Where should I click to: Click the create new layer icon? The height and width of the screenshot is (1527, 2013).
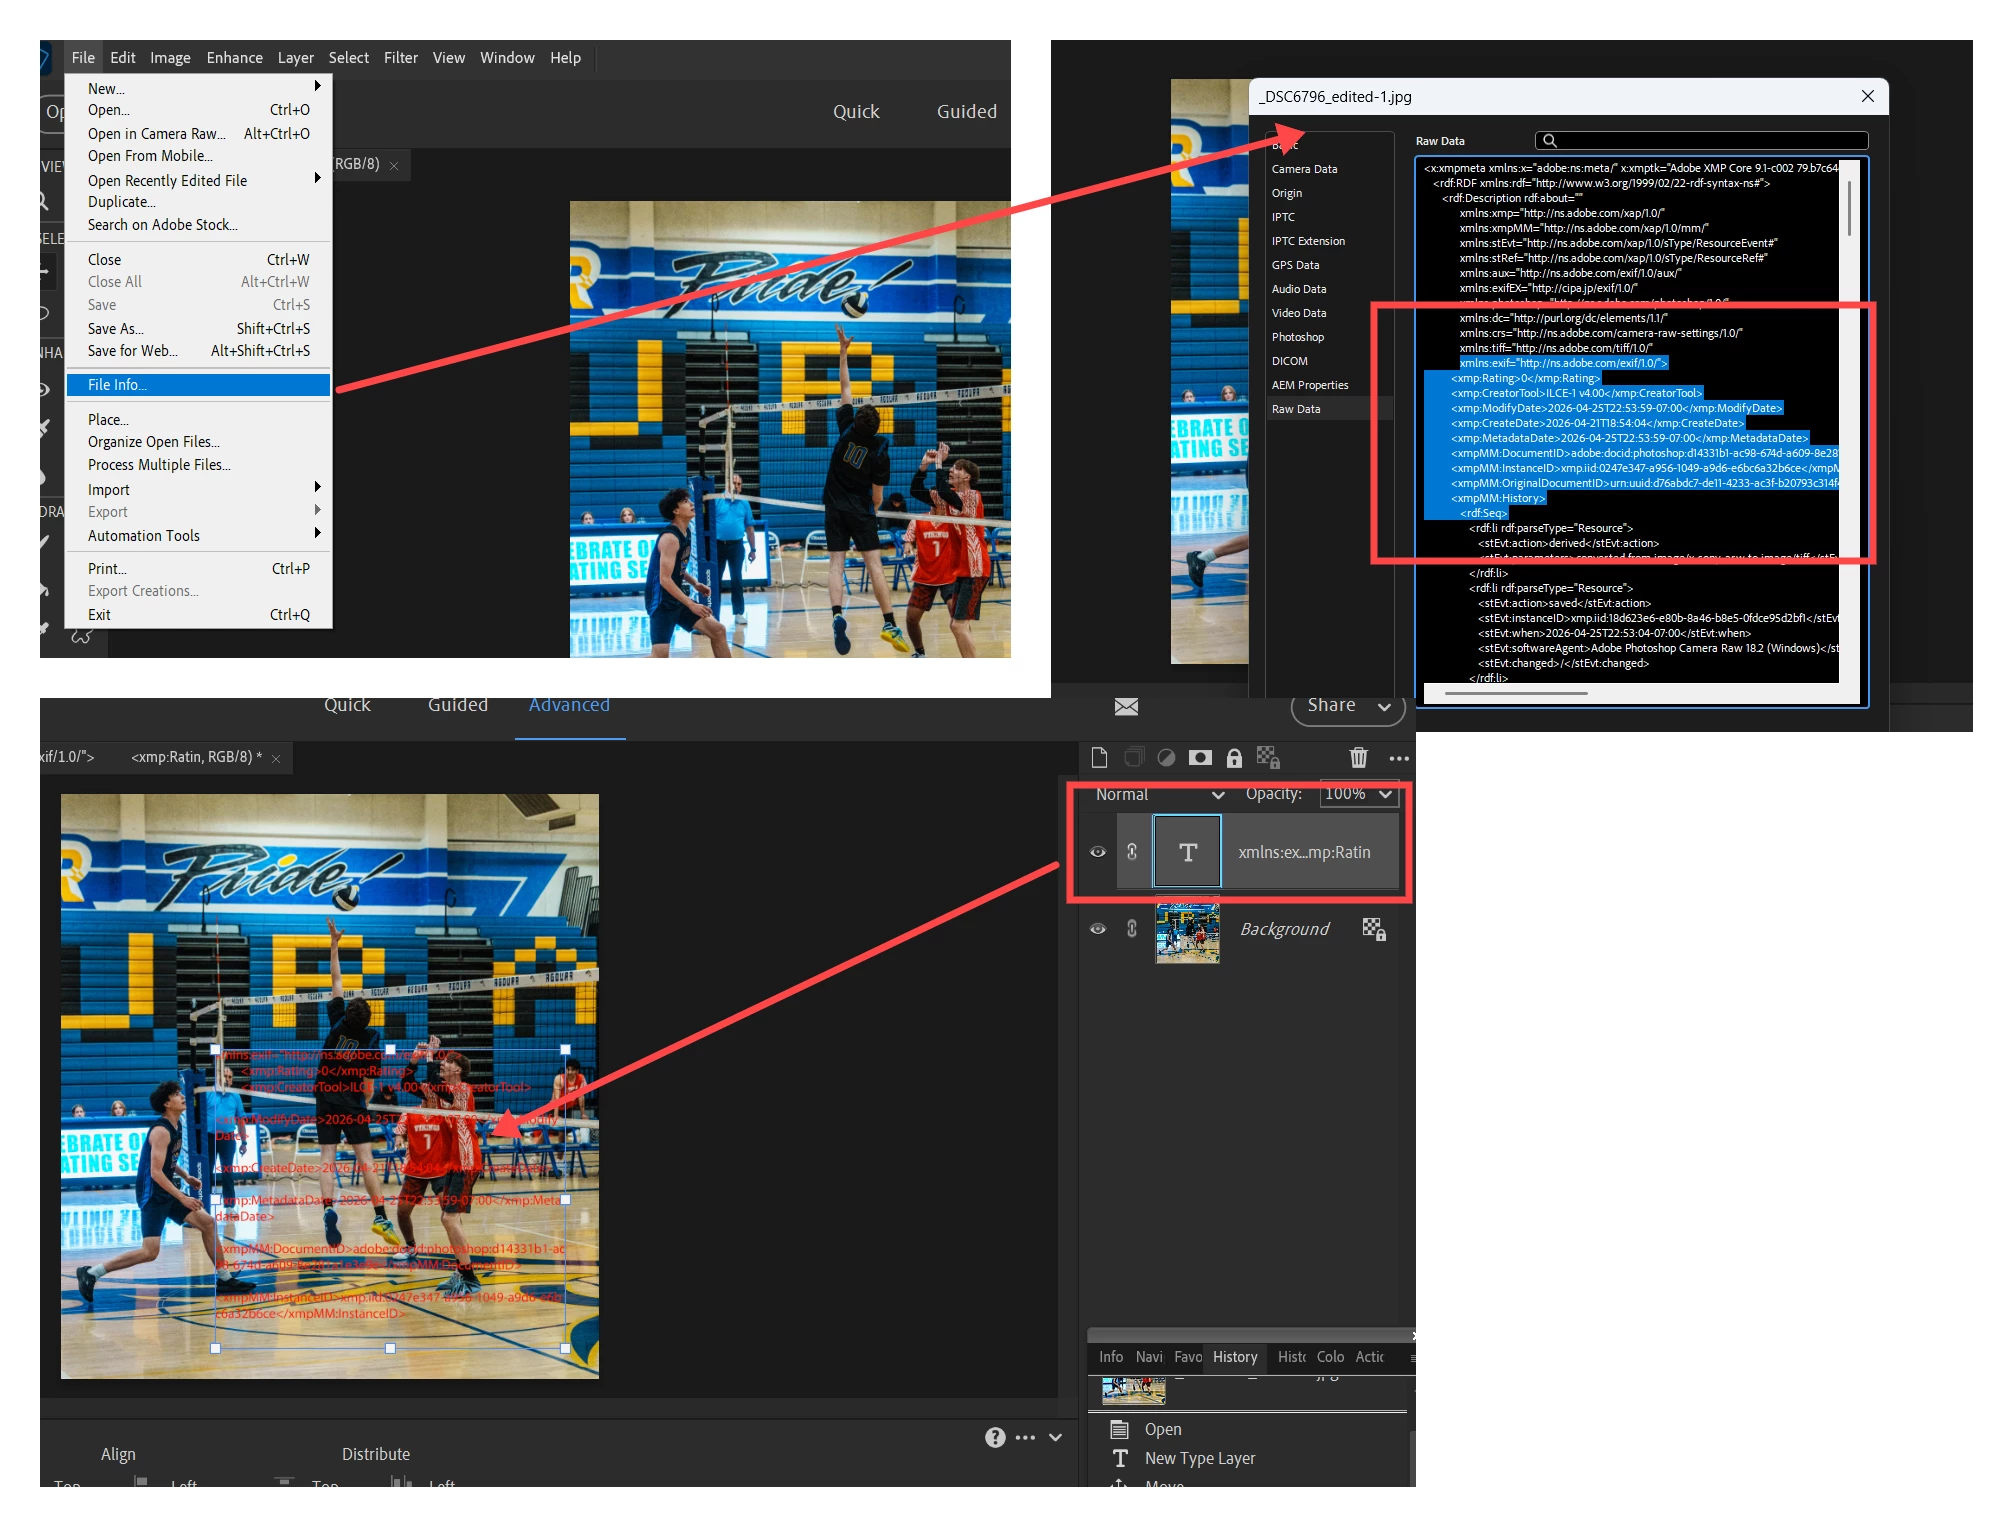1099,757
